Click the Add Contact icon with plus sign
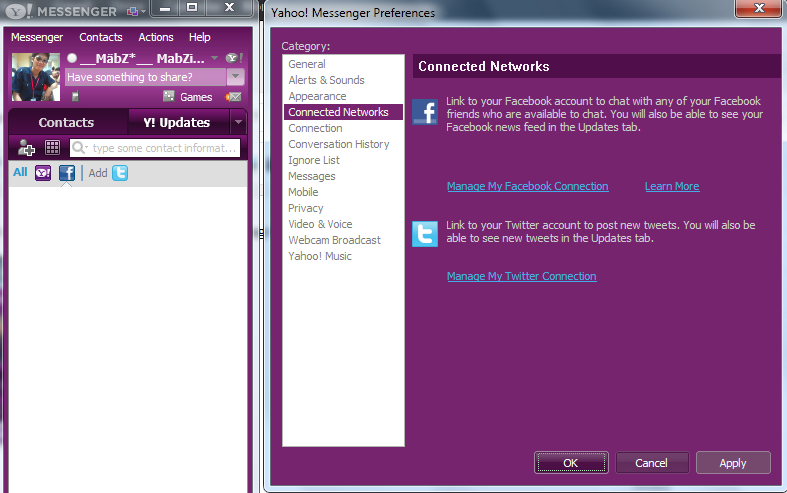This screenshot has height=493, width=787. 26,148
